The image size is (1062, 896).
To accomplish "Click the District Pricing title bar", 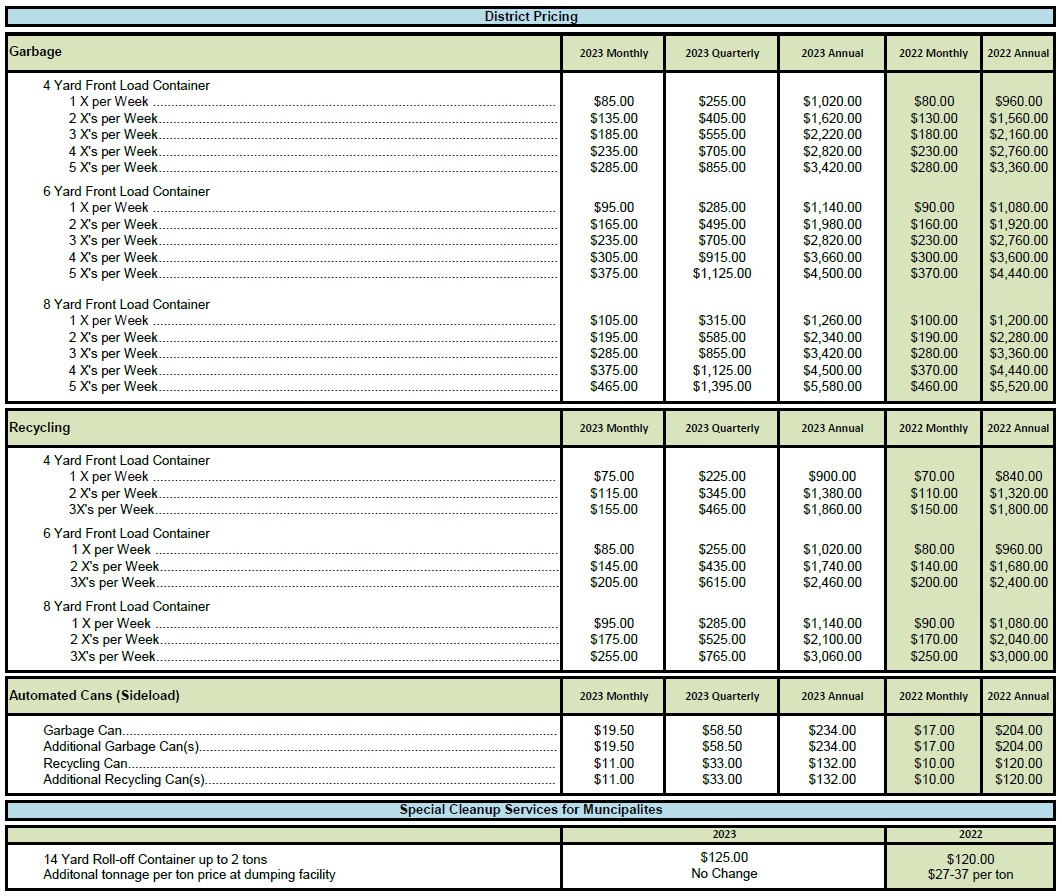I will tap(530, 17).
